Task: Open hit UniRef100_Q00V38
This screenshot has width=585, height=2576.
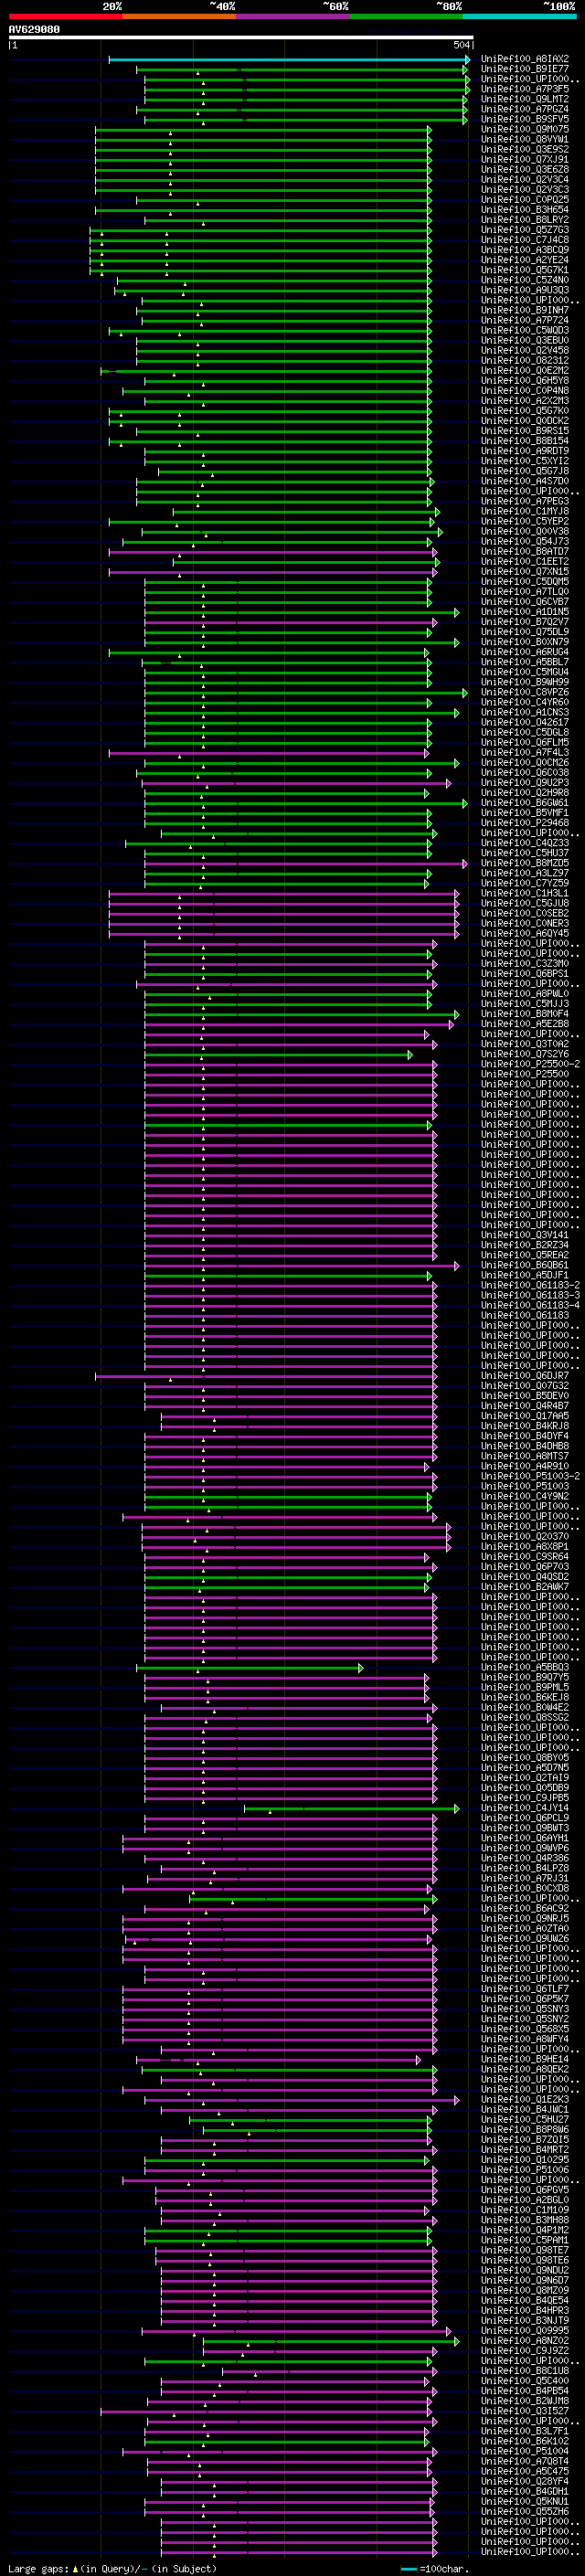Action: click(x=524, y=531)
